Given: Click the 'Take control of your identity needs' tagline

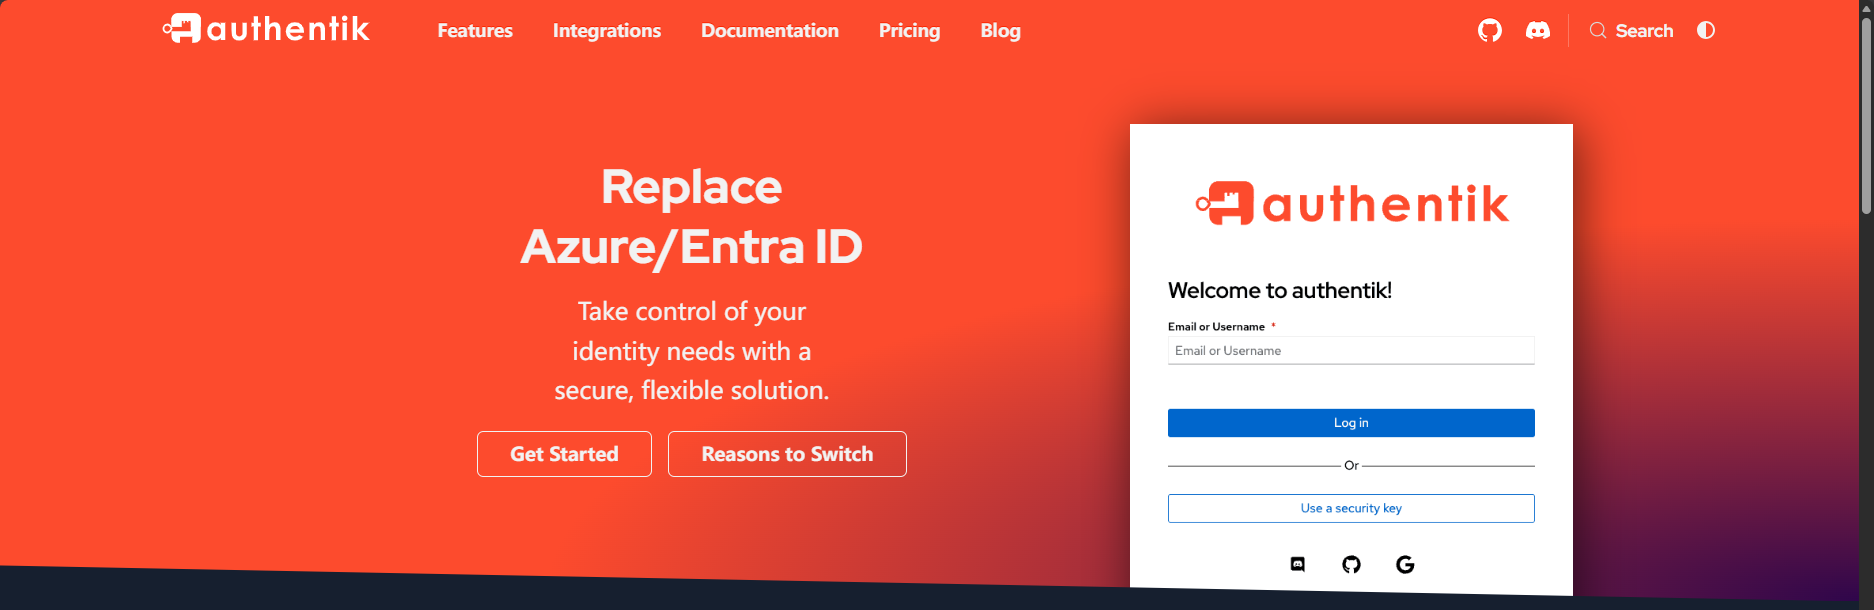Looking at the screenshot, I should [692, 350].
